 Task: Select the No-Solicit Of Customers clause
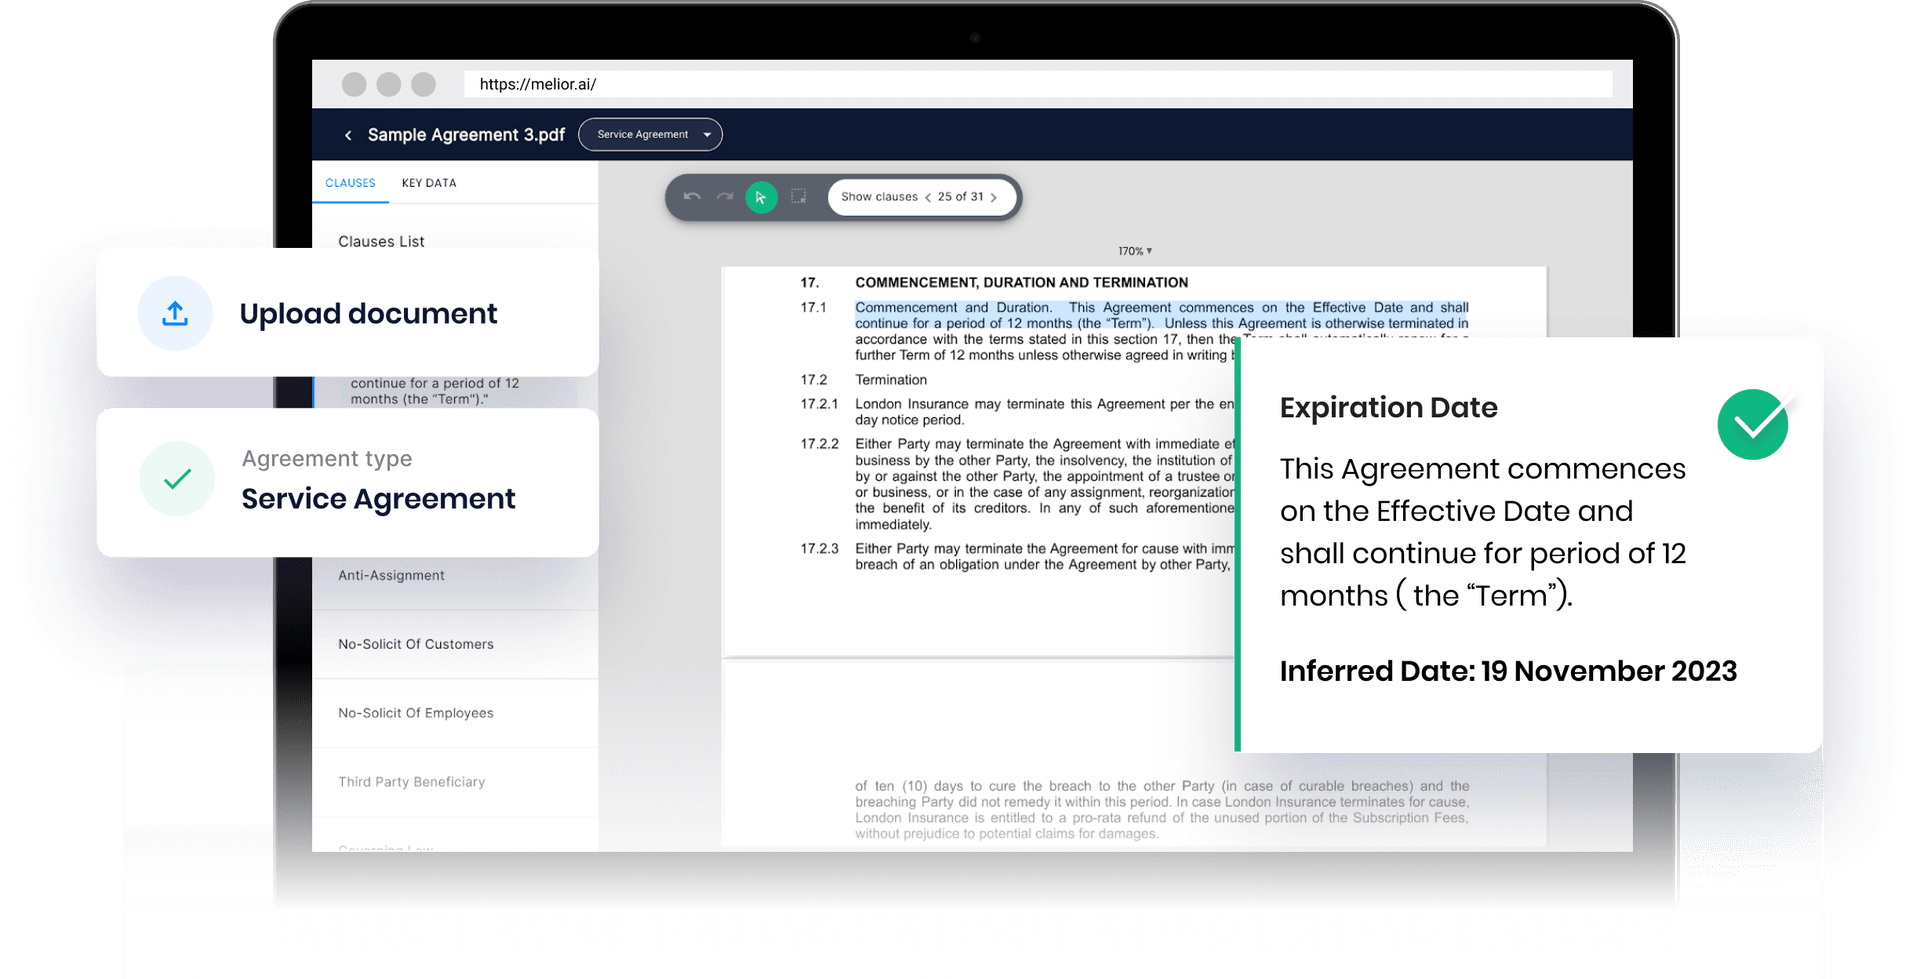tap(416, 645)
